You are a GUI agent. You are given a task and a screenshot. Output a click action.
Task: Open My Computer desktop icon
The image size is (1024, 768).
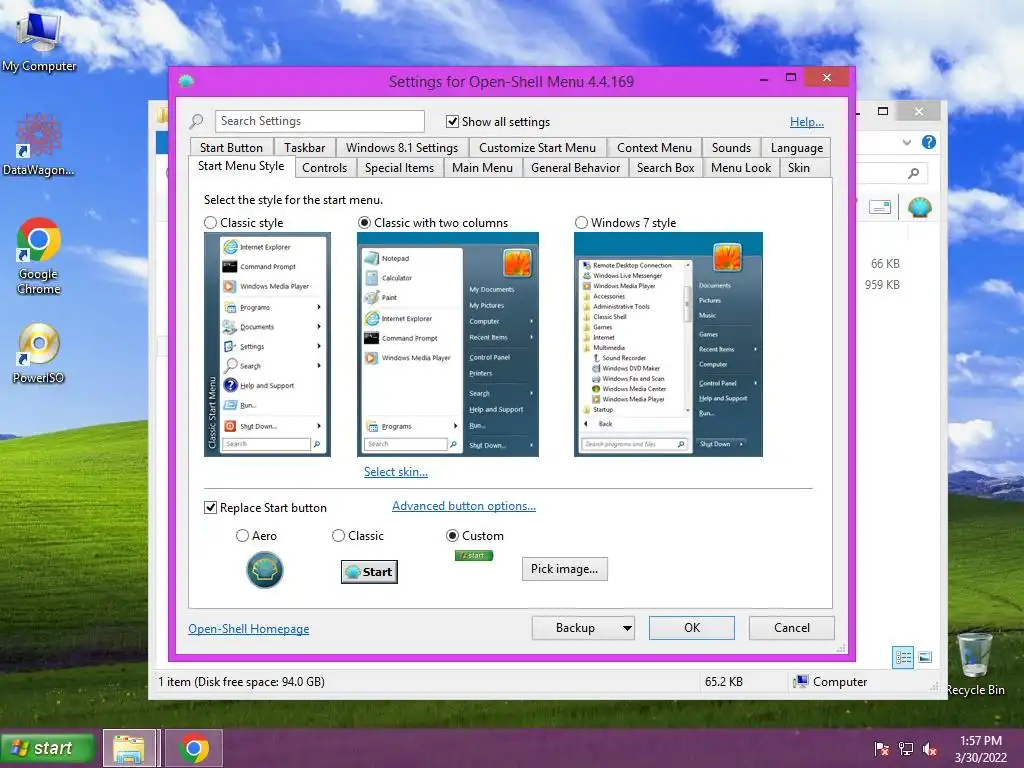[39, 42]
